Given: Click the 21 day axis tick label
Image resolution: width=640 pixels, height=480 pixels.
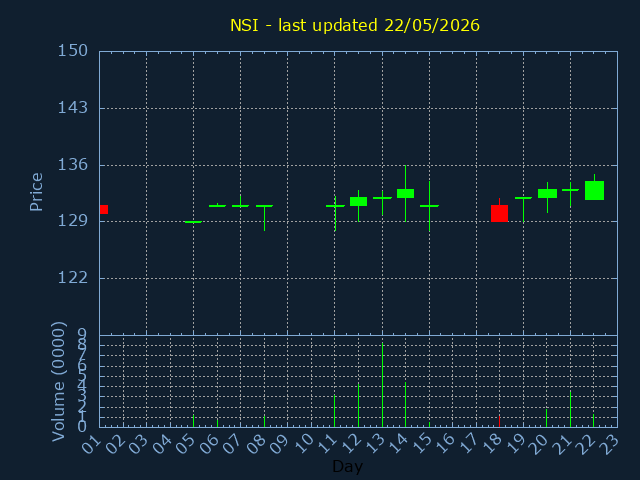Looking at the screenshot, I should click(x=563, y=443).
